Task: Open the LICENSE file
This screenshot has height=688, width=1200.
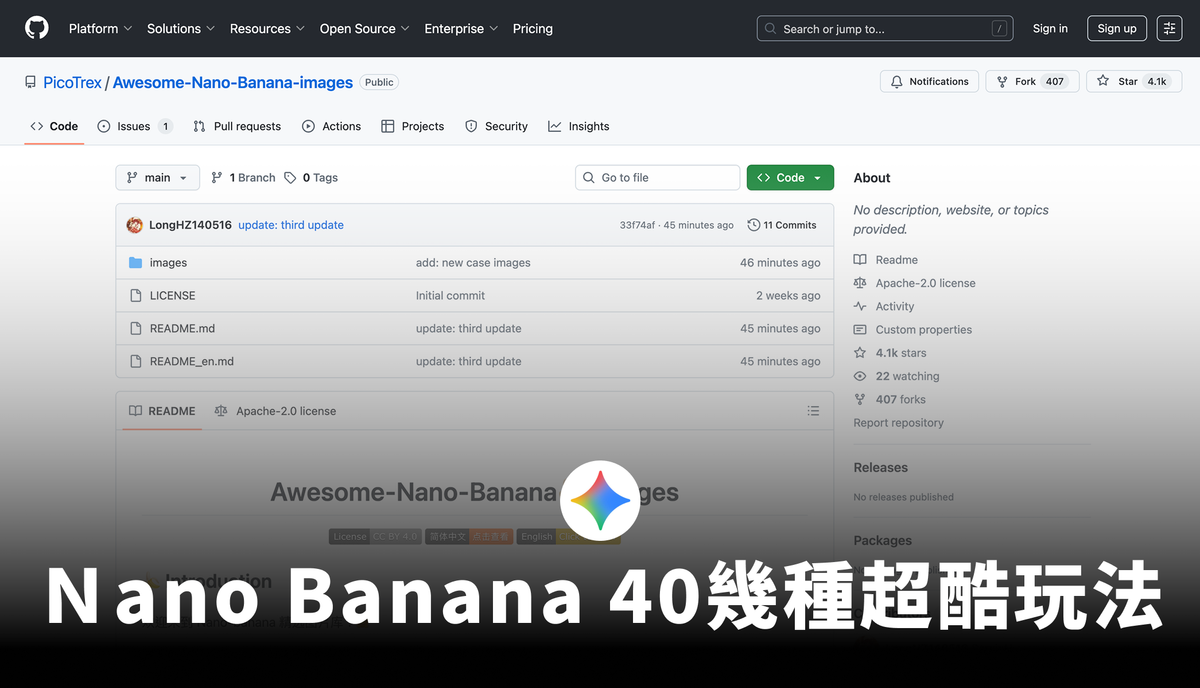Action: point(172,296)
